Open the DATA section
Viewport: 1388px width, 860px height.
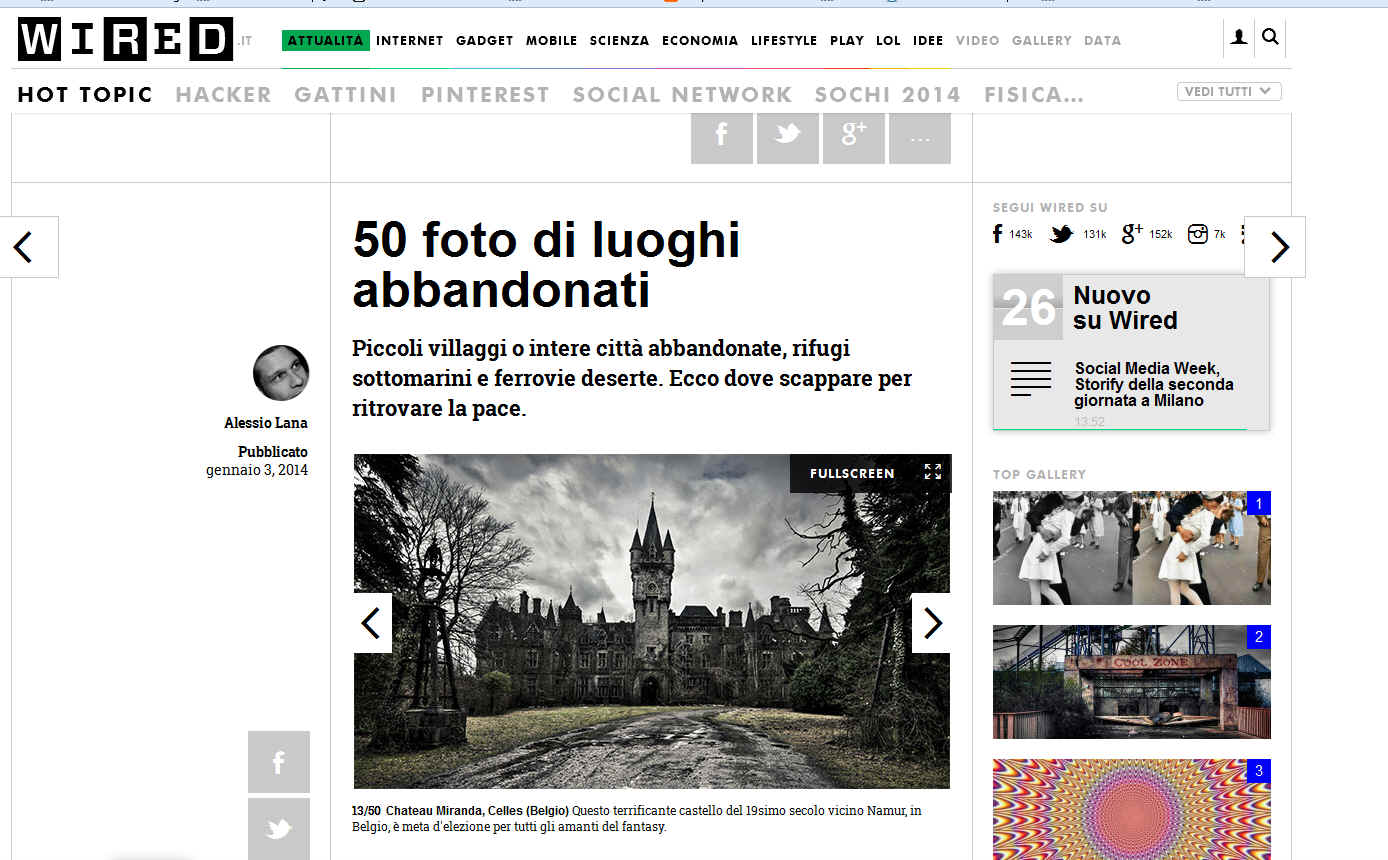pos(1103,40)
